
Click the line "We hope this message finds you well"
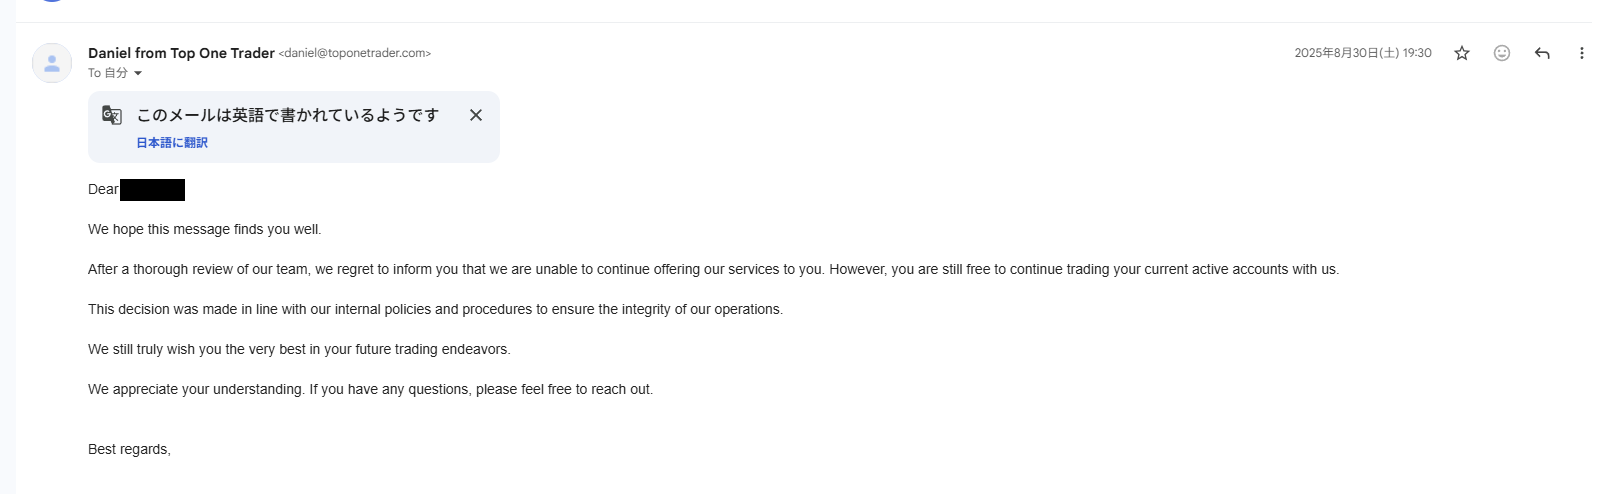click(x=205, y=229)
